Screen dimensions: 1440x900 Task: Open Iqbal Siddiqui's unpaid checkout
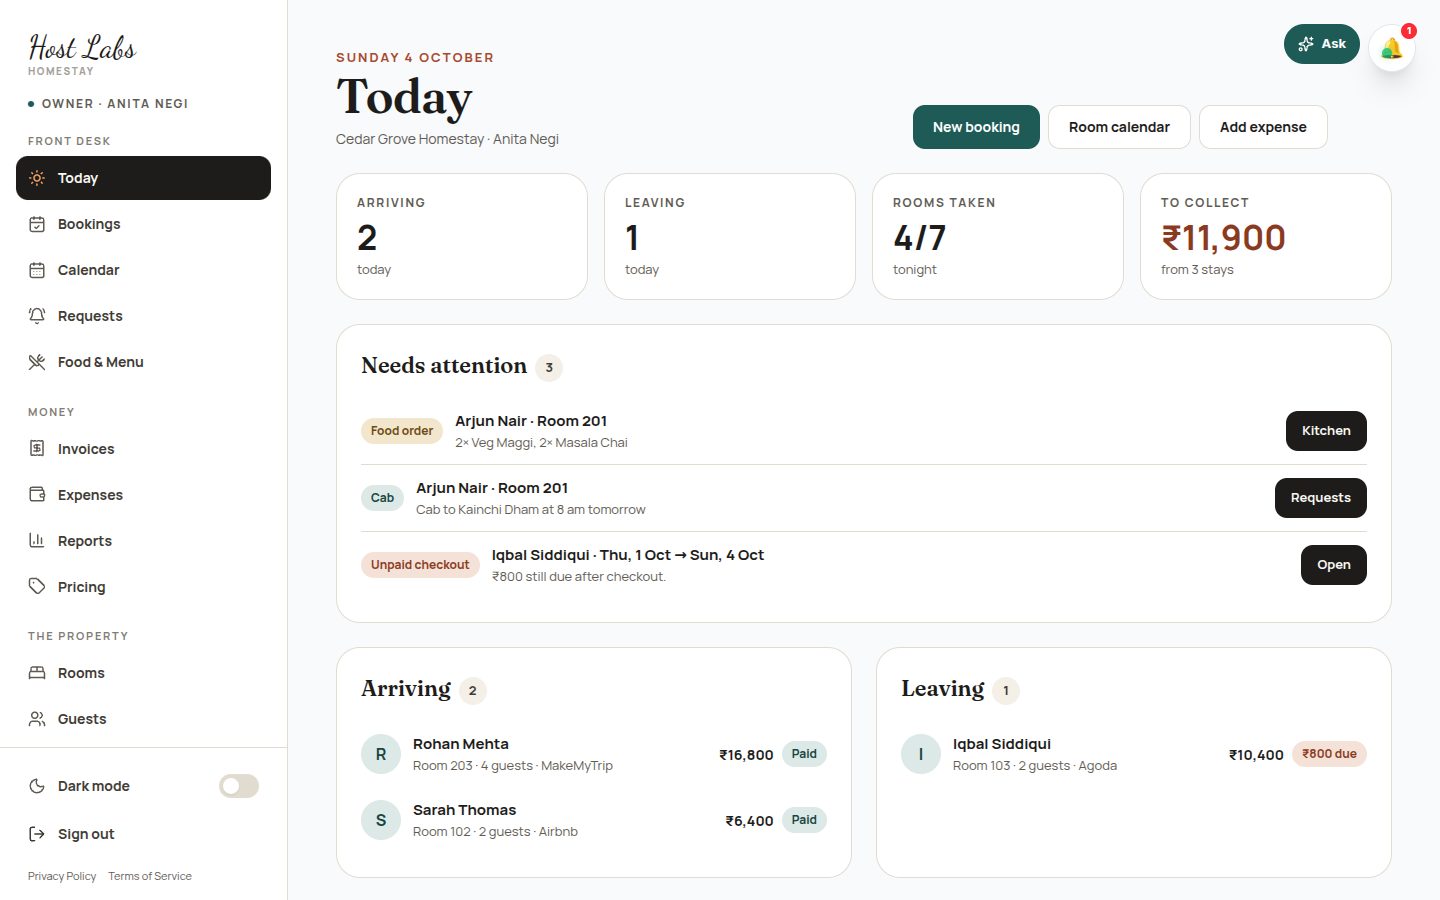1333,565
